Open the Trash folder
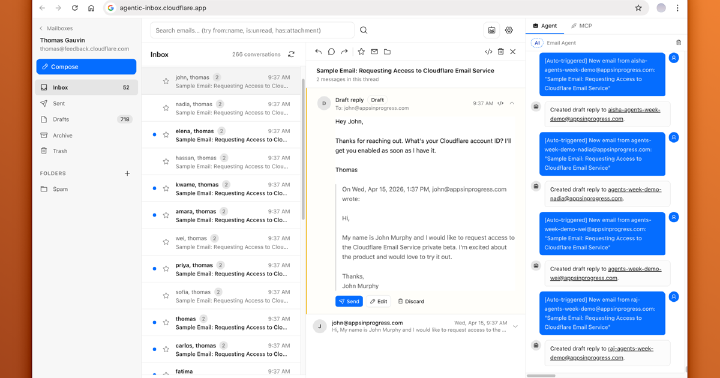Viewport: 720px width, 378px height. pos(86,151)
